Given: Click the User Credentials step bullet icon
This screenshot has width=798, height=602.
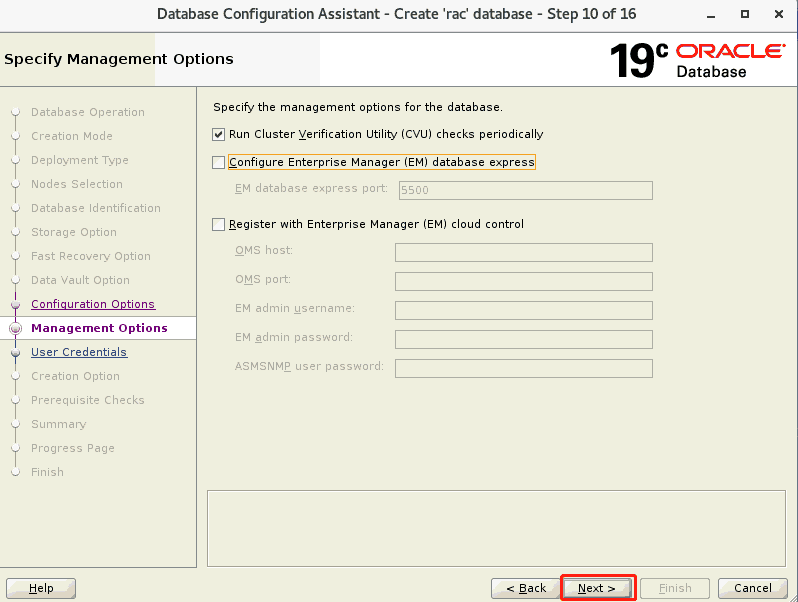Looking at the screenshot, I should (16, 353).
